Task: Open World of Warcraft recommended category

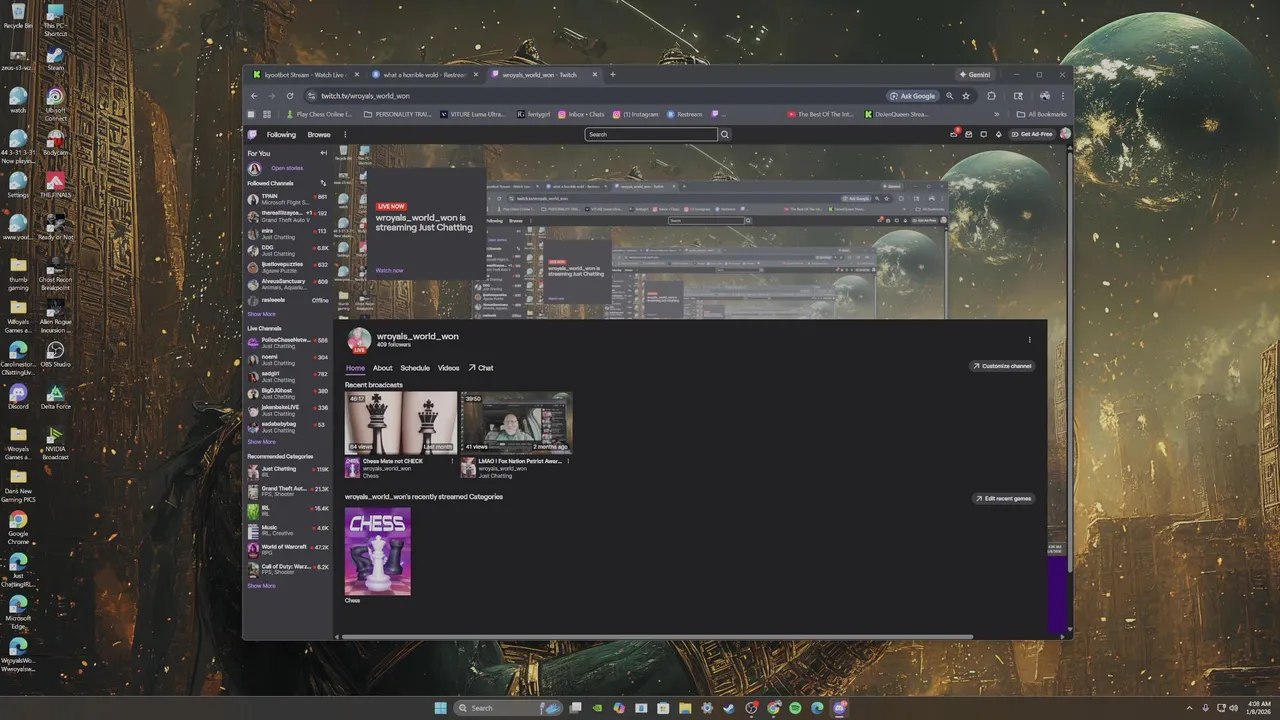Action: [288, 550]
